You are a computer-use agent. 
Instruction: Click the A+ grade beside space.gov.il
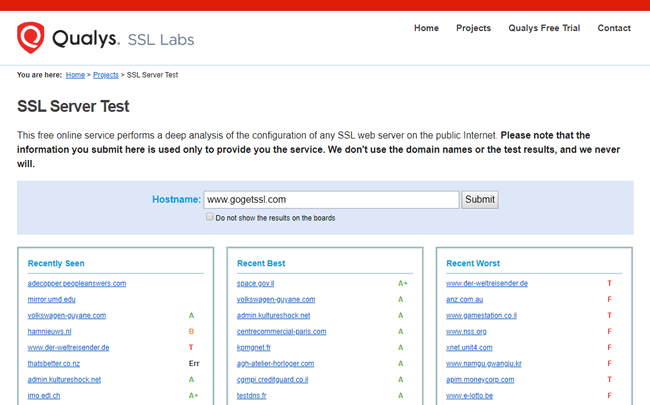(x=403, y=284)
